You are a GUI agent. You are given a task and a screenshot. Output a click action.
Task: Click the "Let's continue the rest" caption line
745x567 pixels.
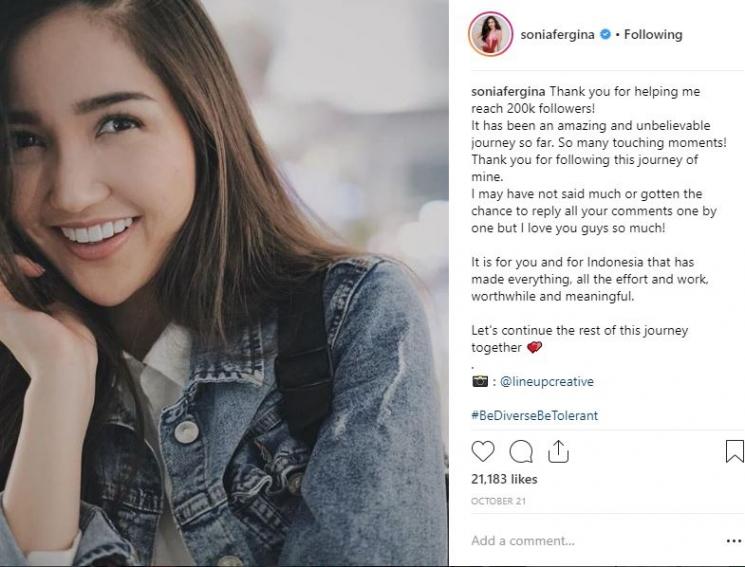[579, 330]
